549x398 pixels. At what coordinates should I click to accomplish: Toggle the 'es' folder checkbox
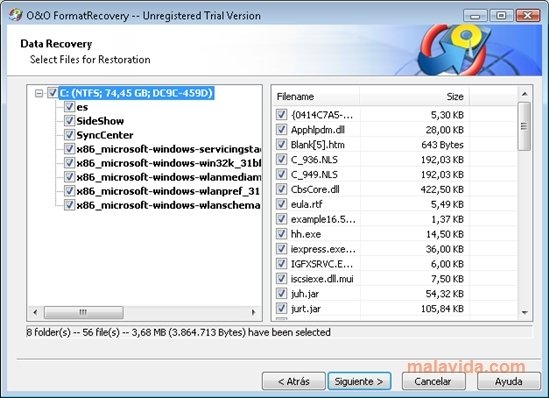coord(69,106)
